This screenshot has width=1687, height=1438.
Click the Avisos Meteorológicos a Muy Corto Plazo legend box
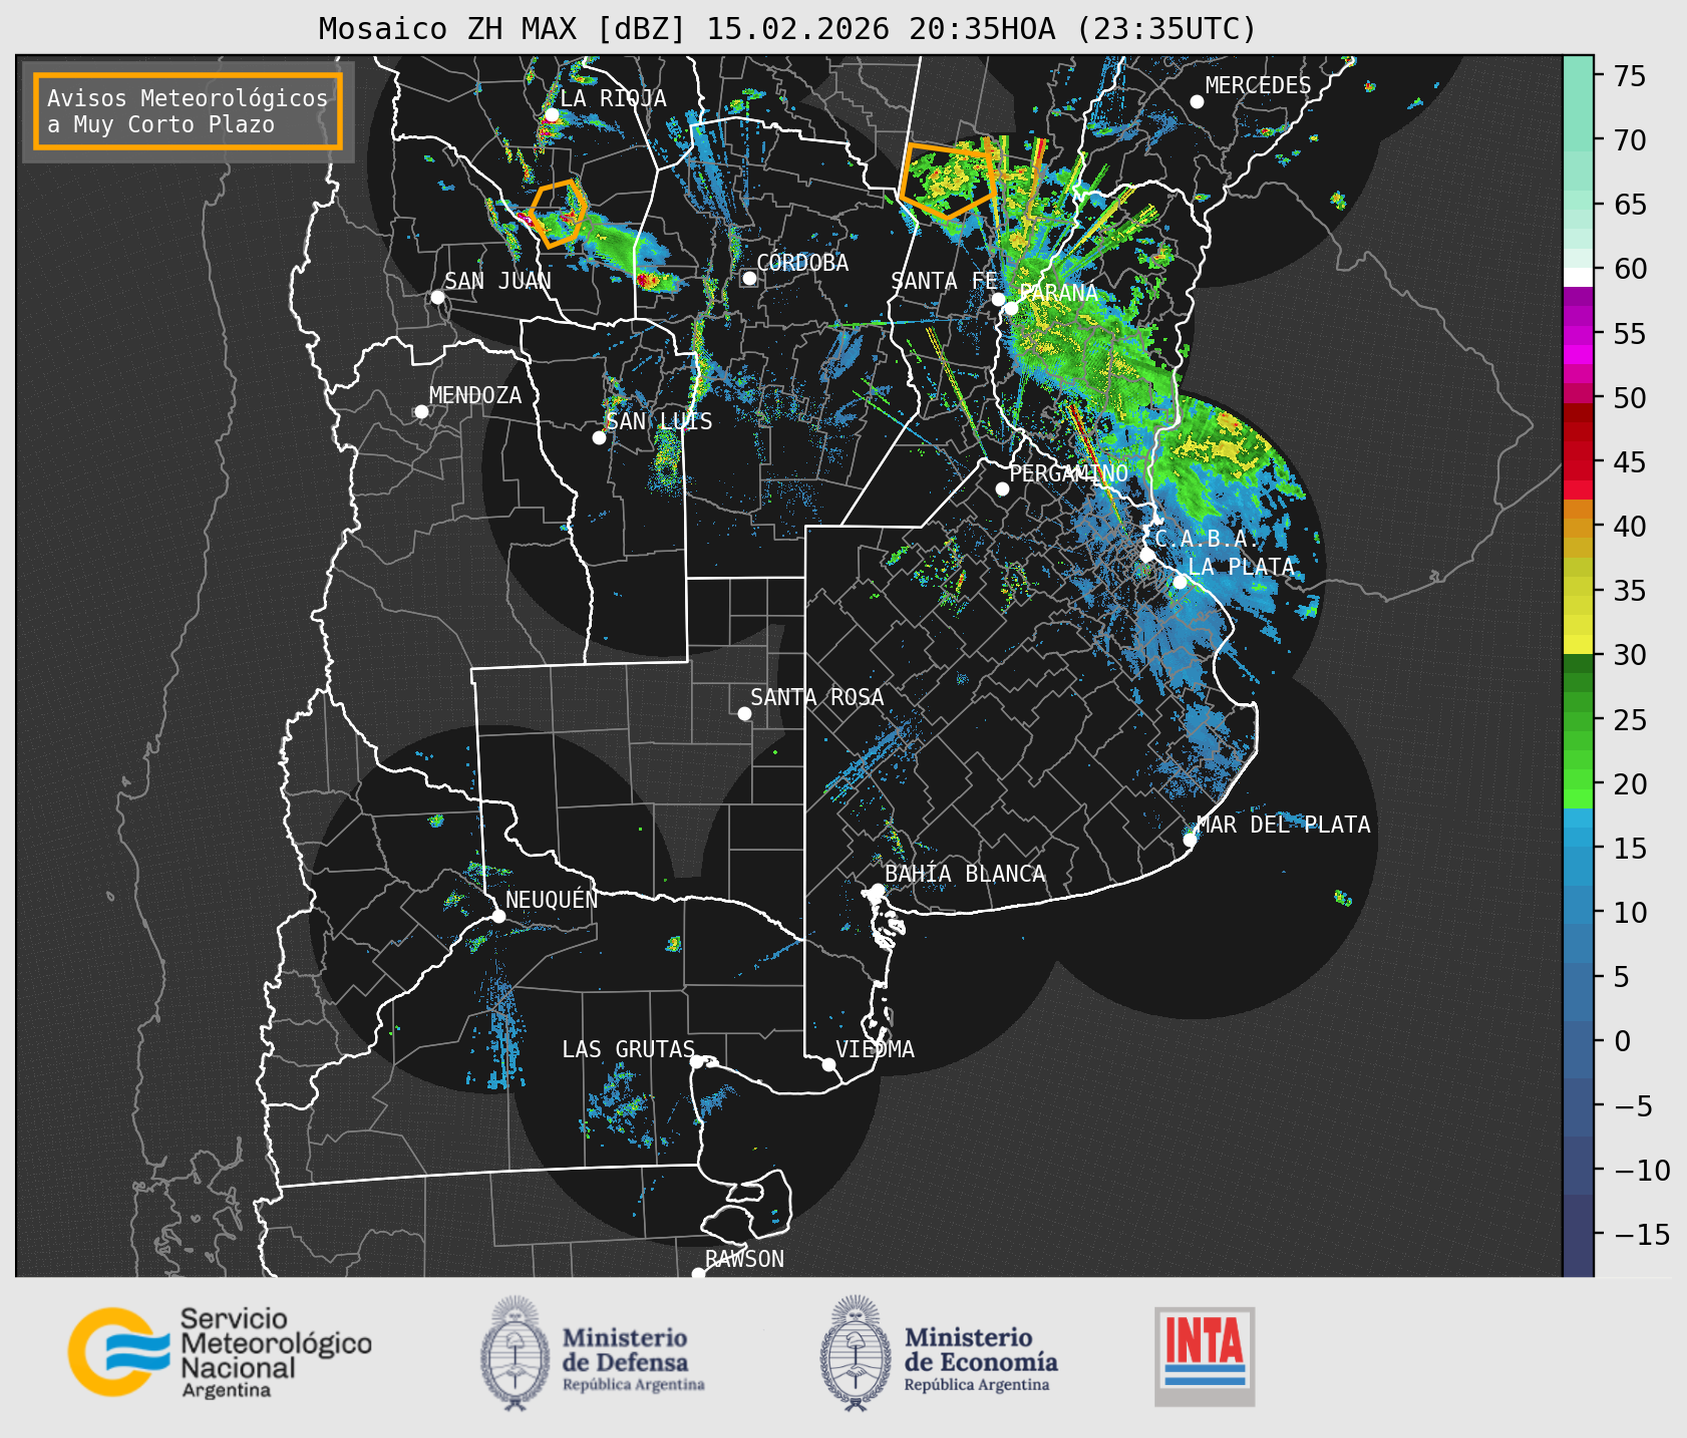tap(188, 111)
